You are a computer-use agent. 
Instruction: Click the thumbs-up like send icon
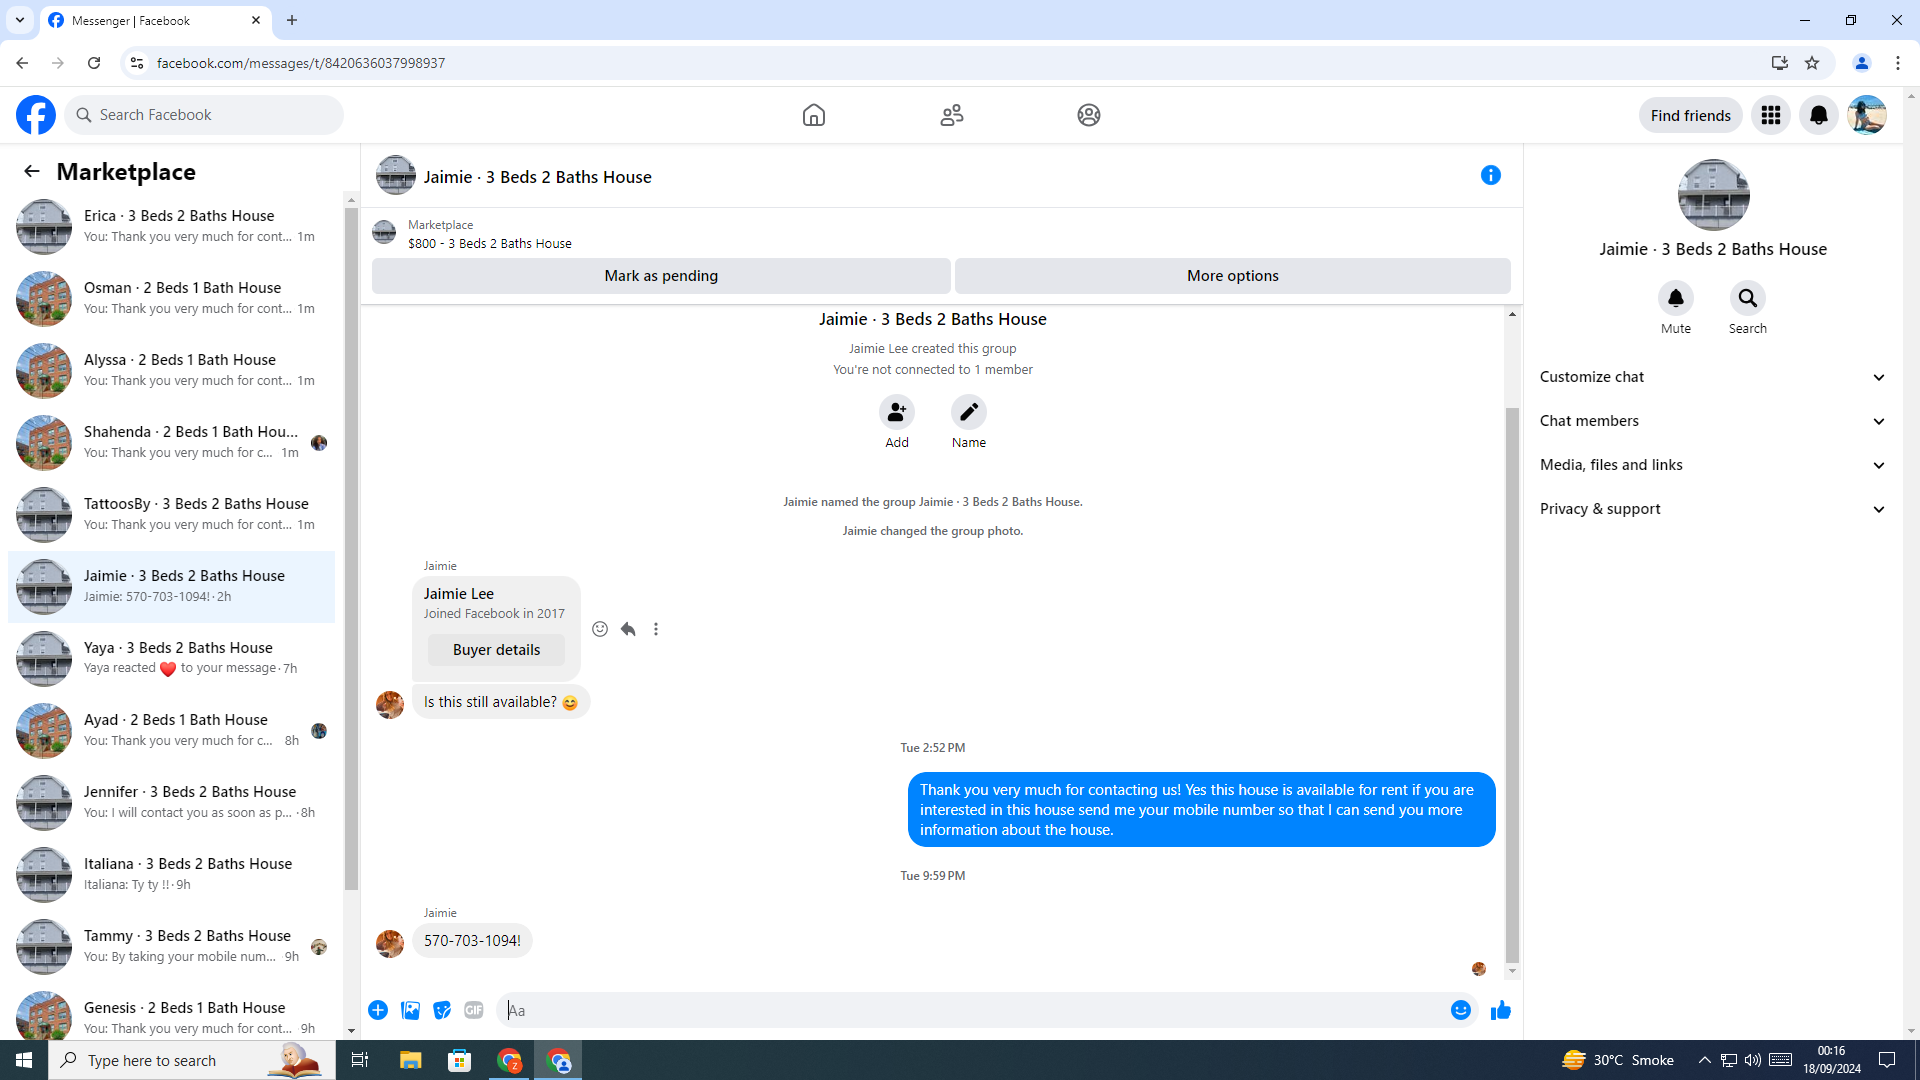pos(1500,1011)
